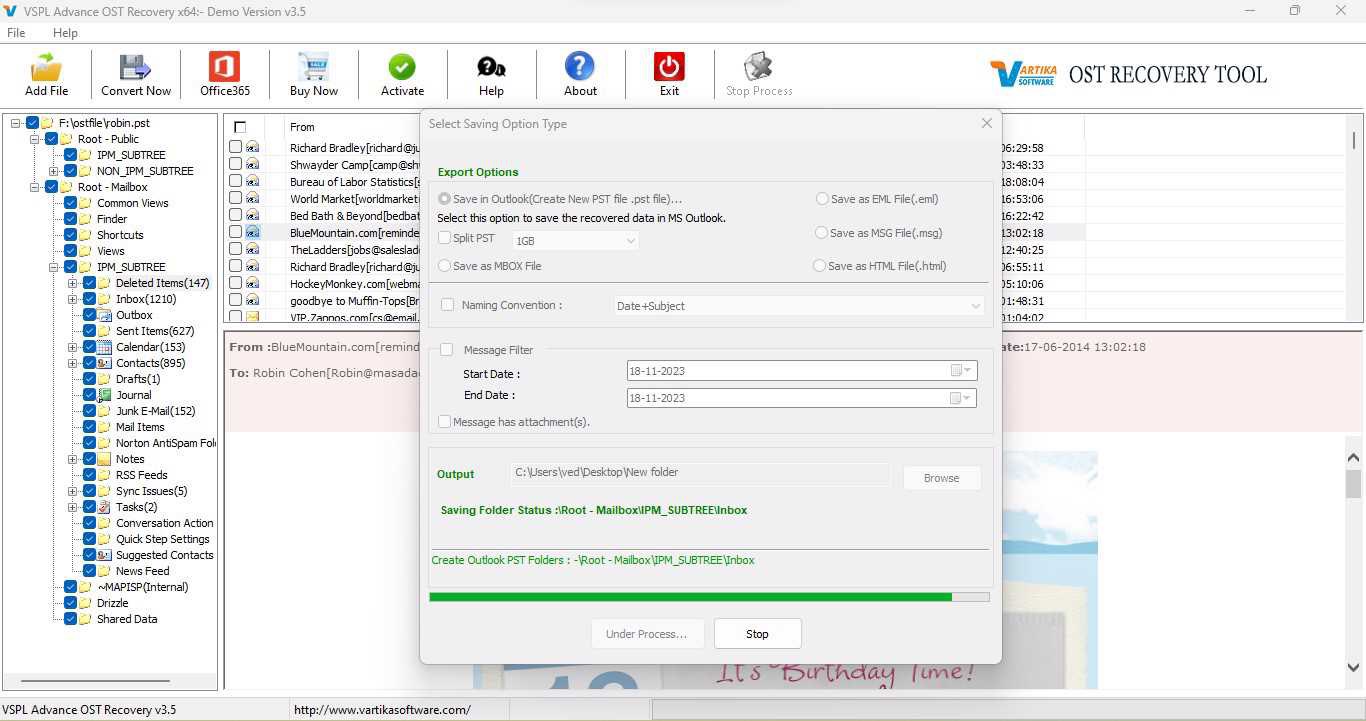This screenshot has height=721, width=1366.
Task: Select the Contacts(895) folder icon
Action: (104, 363)
